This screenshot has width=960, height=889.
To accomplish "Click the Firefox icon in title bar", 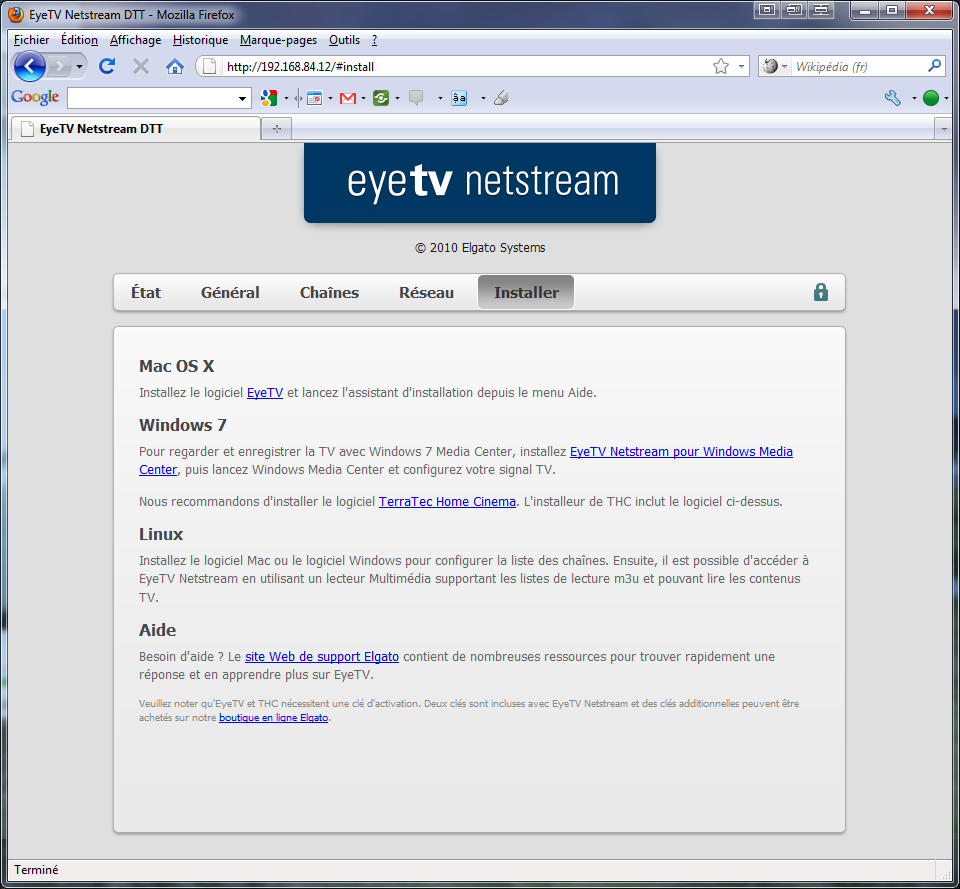I will click(x=17, y=14).
